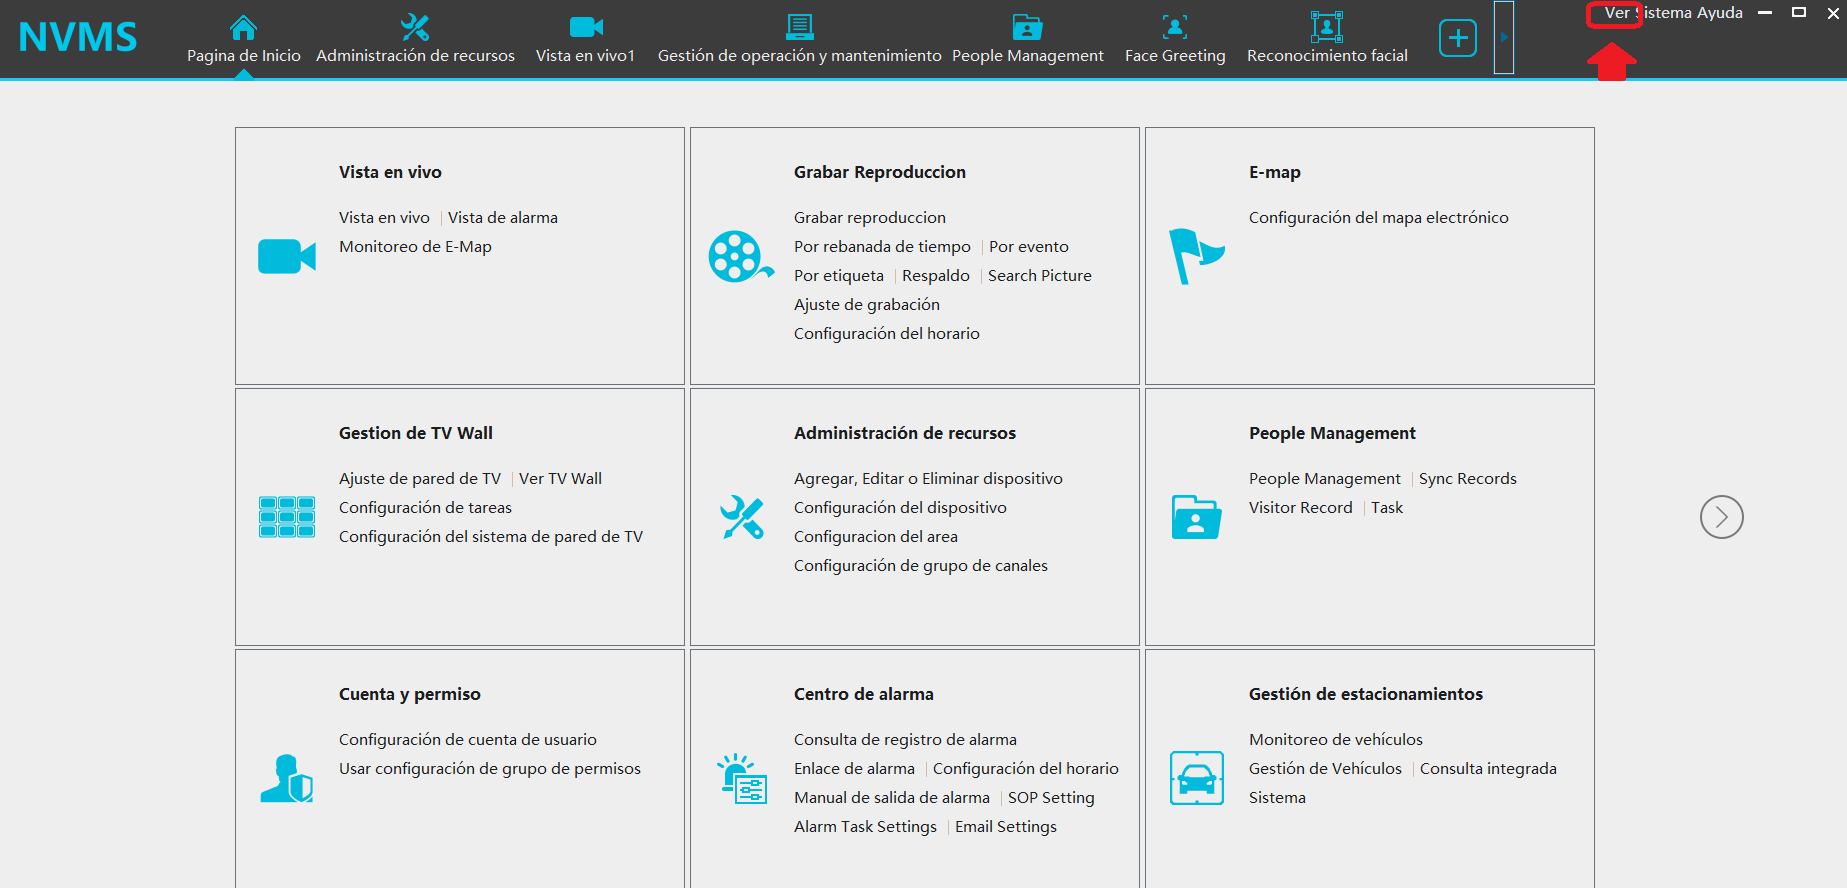Image resolution: width=1847 pixels, height=888 pixels.
Task: Click the NVMS logo
Action: click(78, 38)
